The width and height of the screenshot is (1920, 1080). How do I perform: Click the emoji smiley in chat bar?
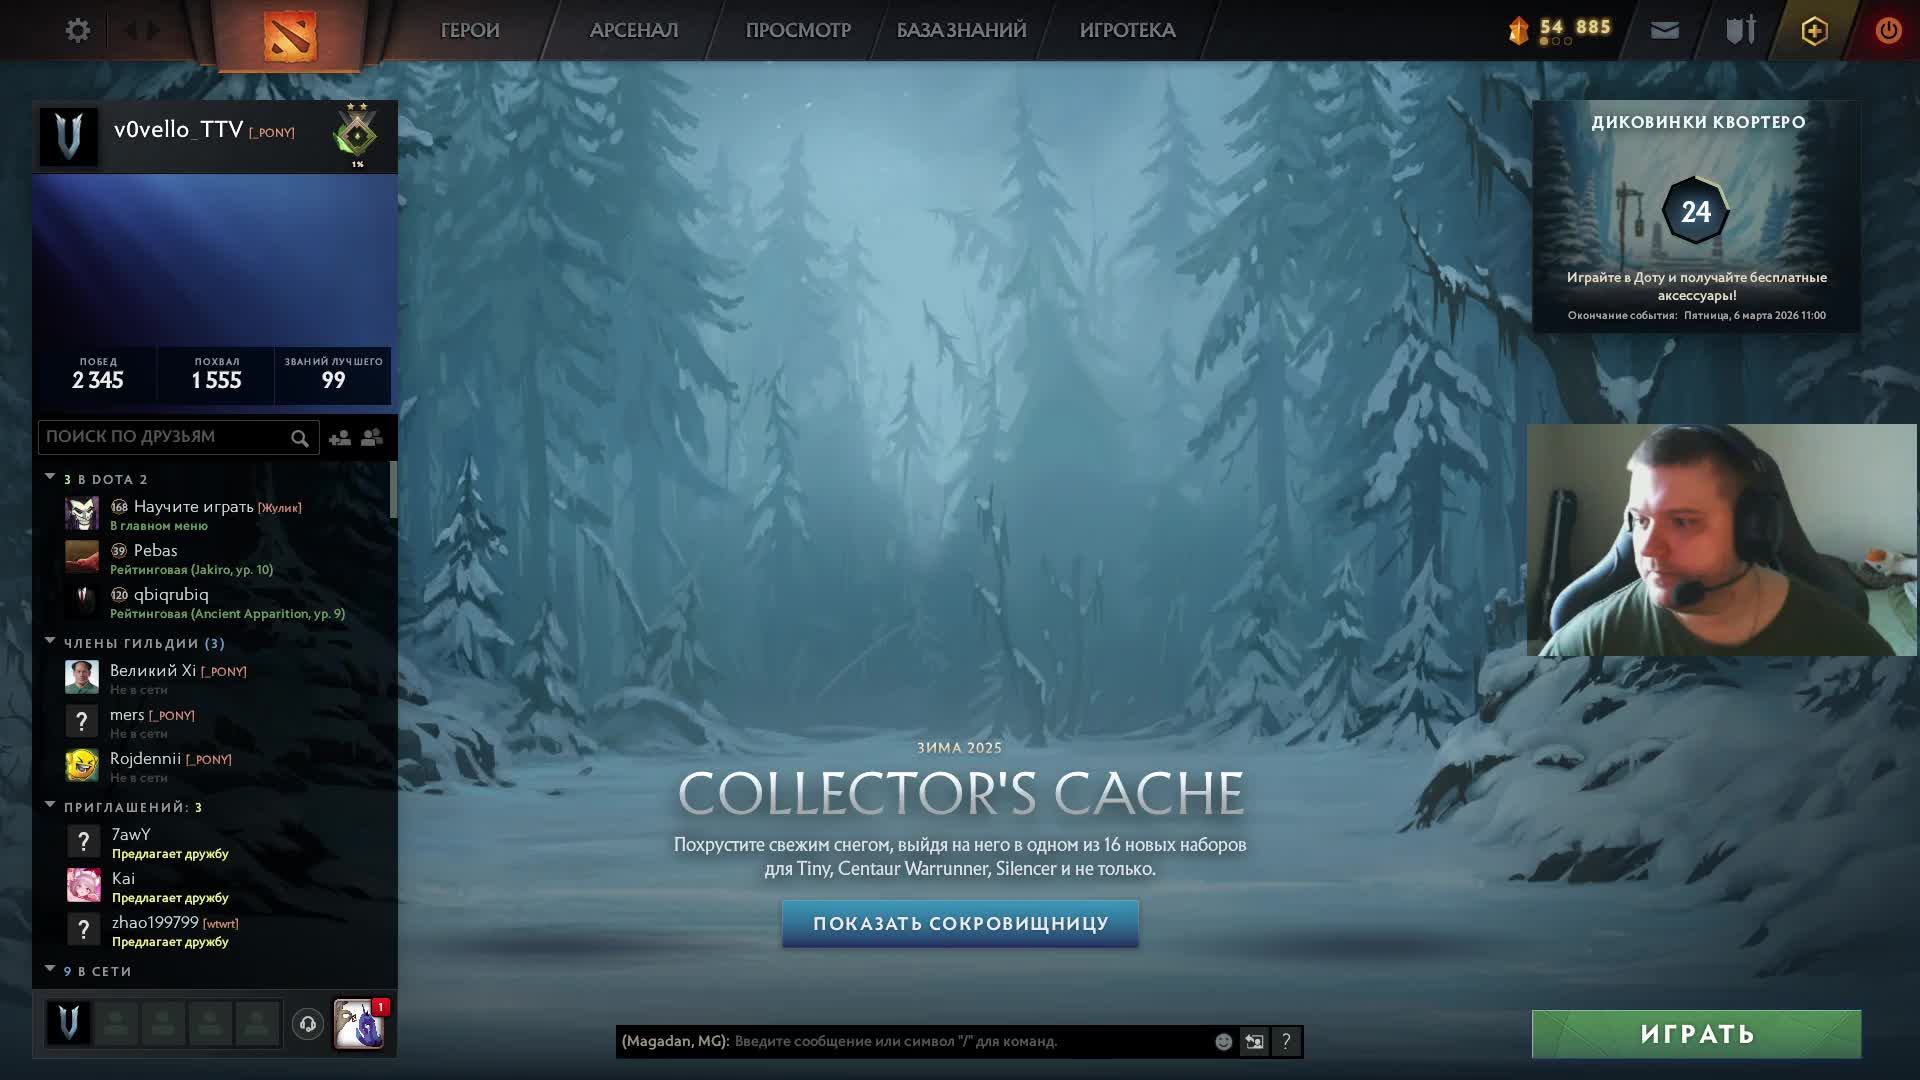[1223, 1042]
